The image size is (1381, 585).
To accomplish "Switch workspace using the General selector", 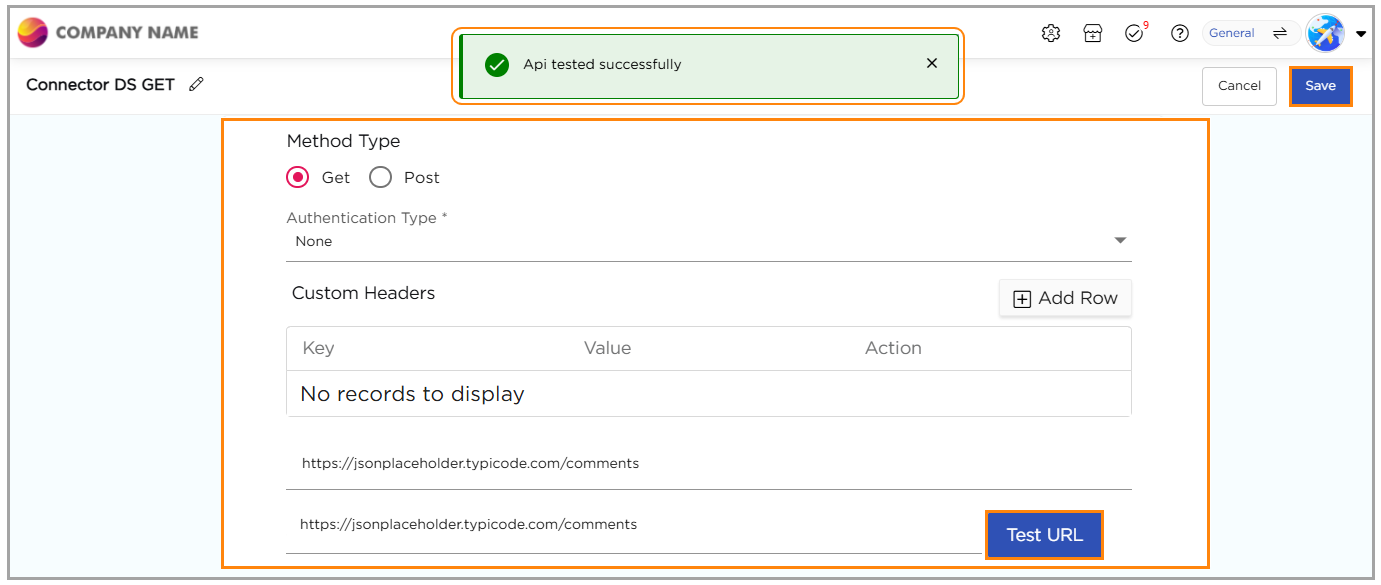I will tap(1249, 33).
